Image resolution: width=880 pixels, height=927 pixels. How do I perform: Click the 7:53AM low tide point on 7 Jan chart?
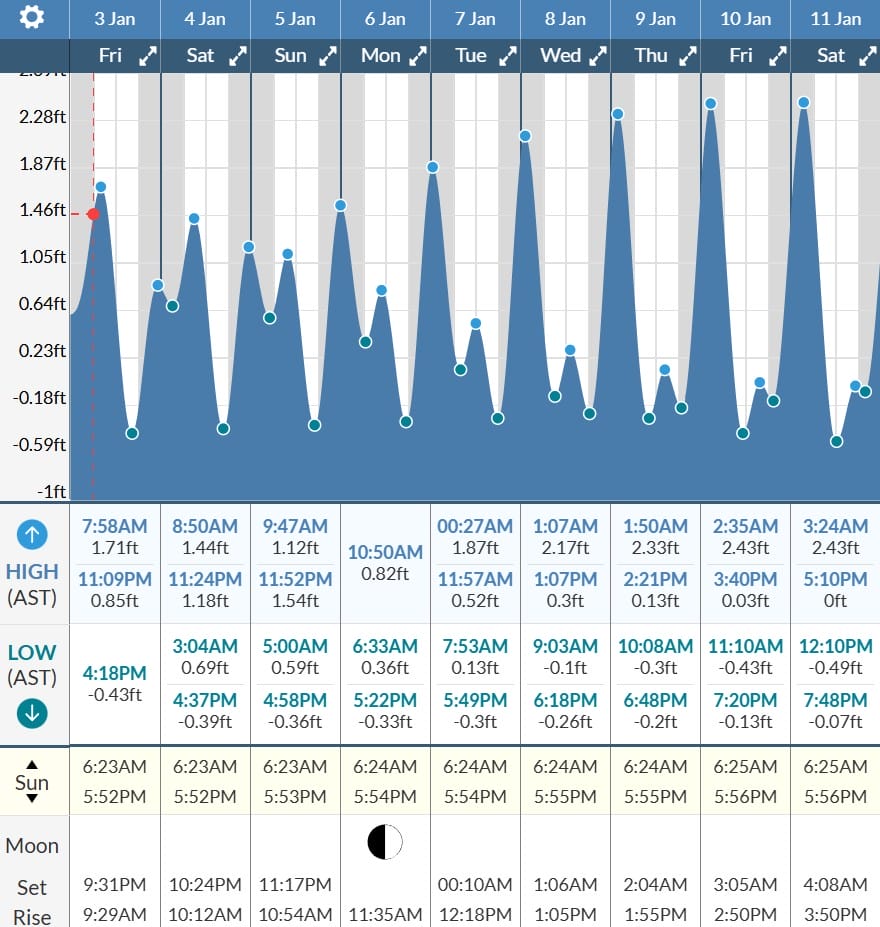coord(460,369)
